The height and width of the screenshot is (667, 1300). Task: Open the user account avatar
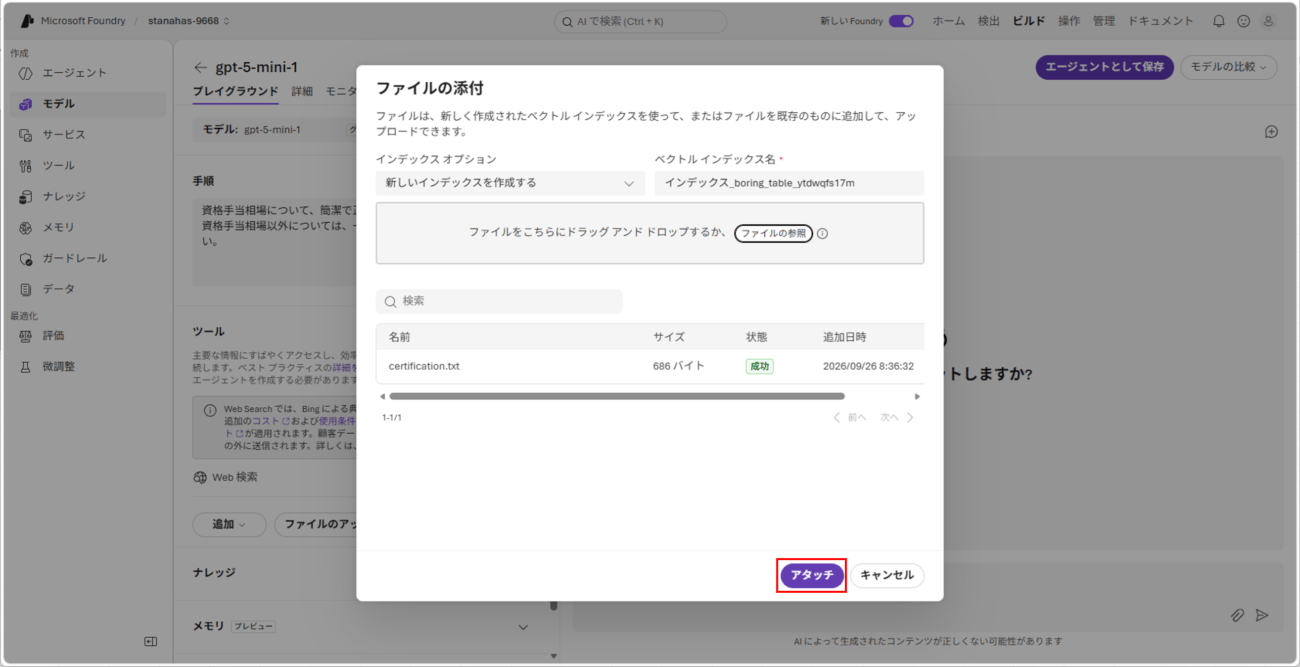1268,21
